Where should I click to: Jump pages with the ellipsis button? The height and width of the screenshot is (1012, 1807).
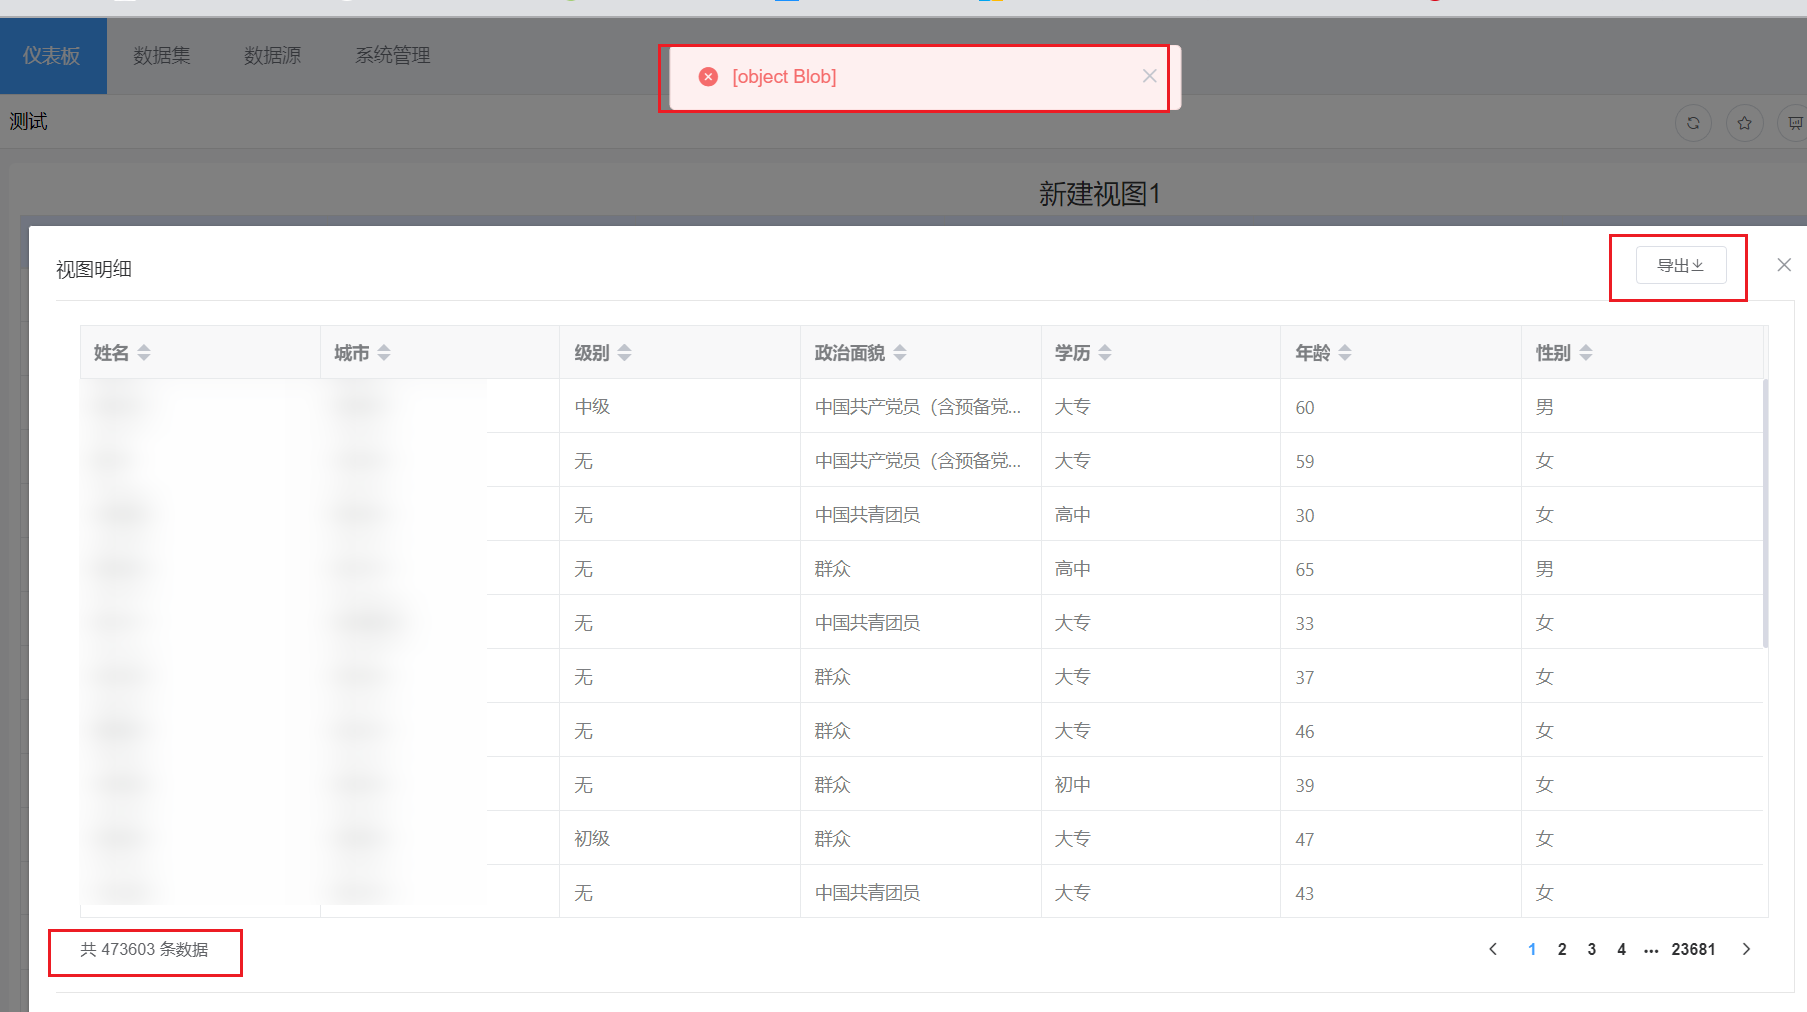[1651, 950]
